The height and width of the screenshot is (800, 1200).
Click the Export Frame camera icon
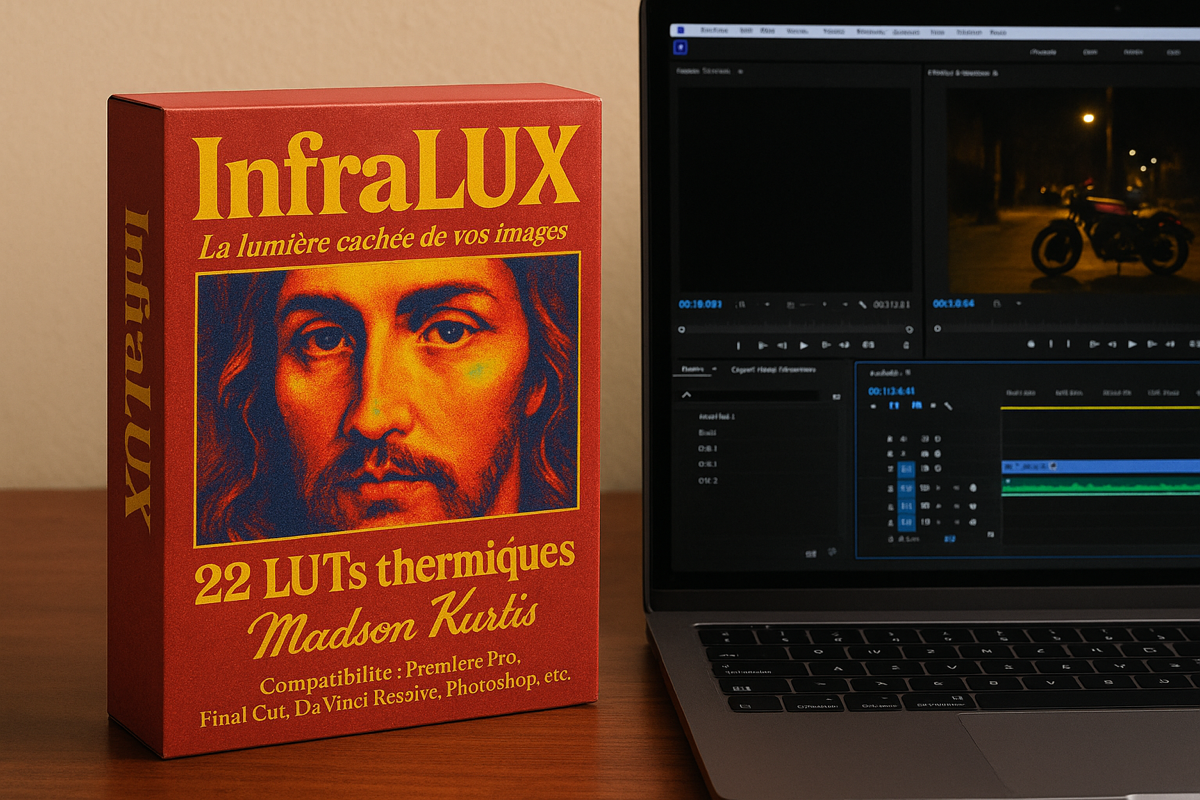pos(1031,344)
